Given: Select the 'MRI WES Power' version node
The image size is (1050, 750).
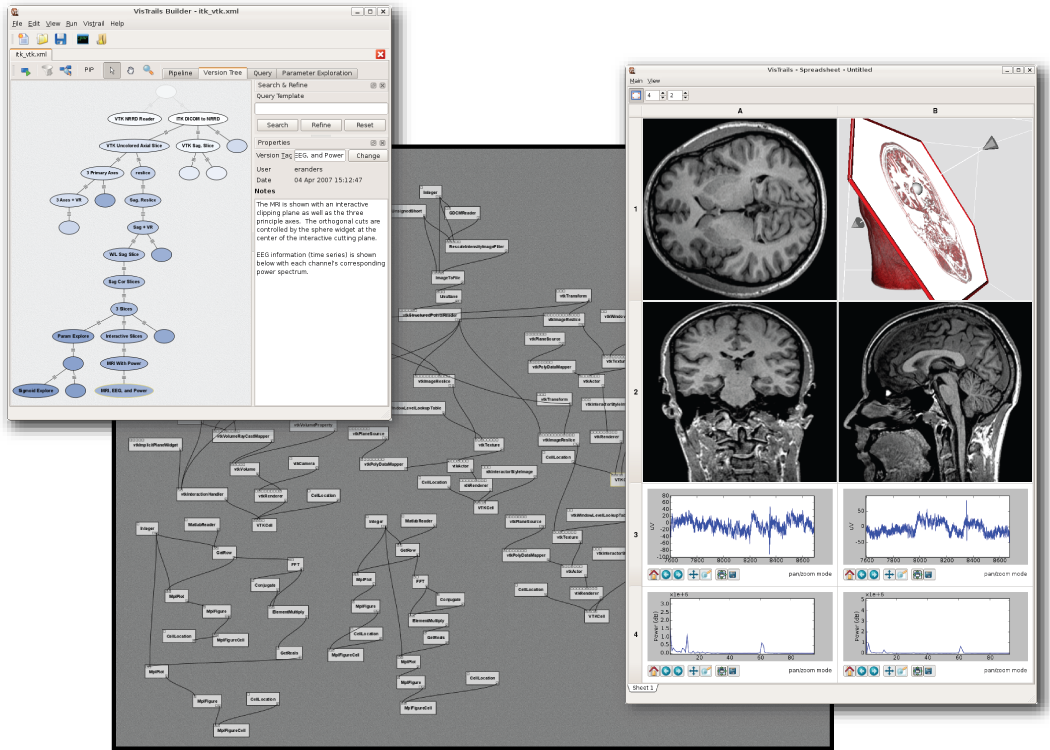Looking at the screenshot, I should pos(120,363).
